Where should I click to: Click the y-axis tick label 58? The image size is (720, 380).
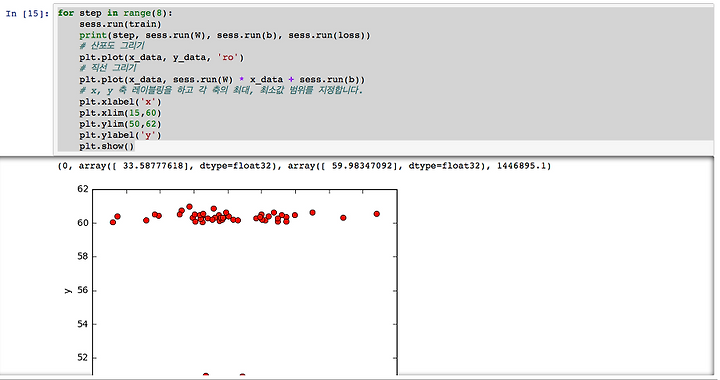83,256
